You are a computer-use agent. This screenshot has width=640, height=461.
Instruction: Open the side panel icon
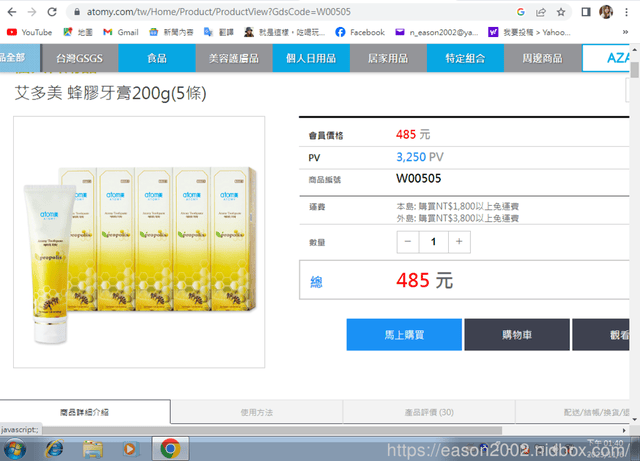(x=586, y=12)
